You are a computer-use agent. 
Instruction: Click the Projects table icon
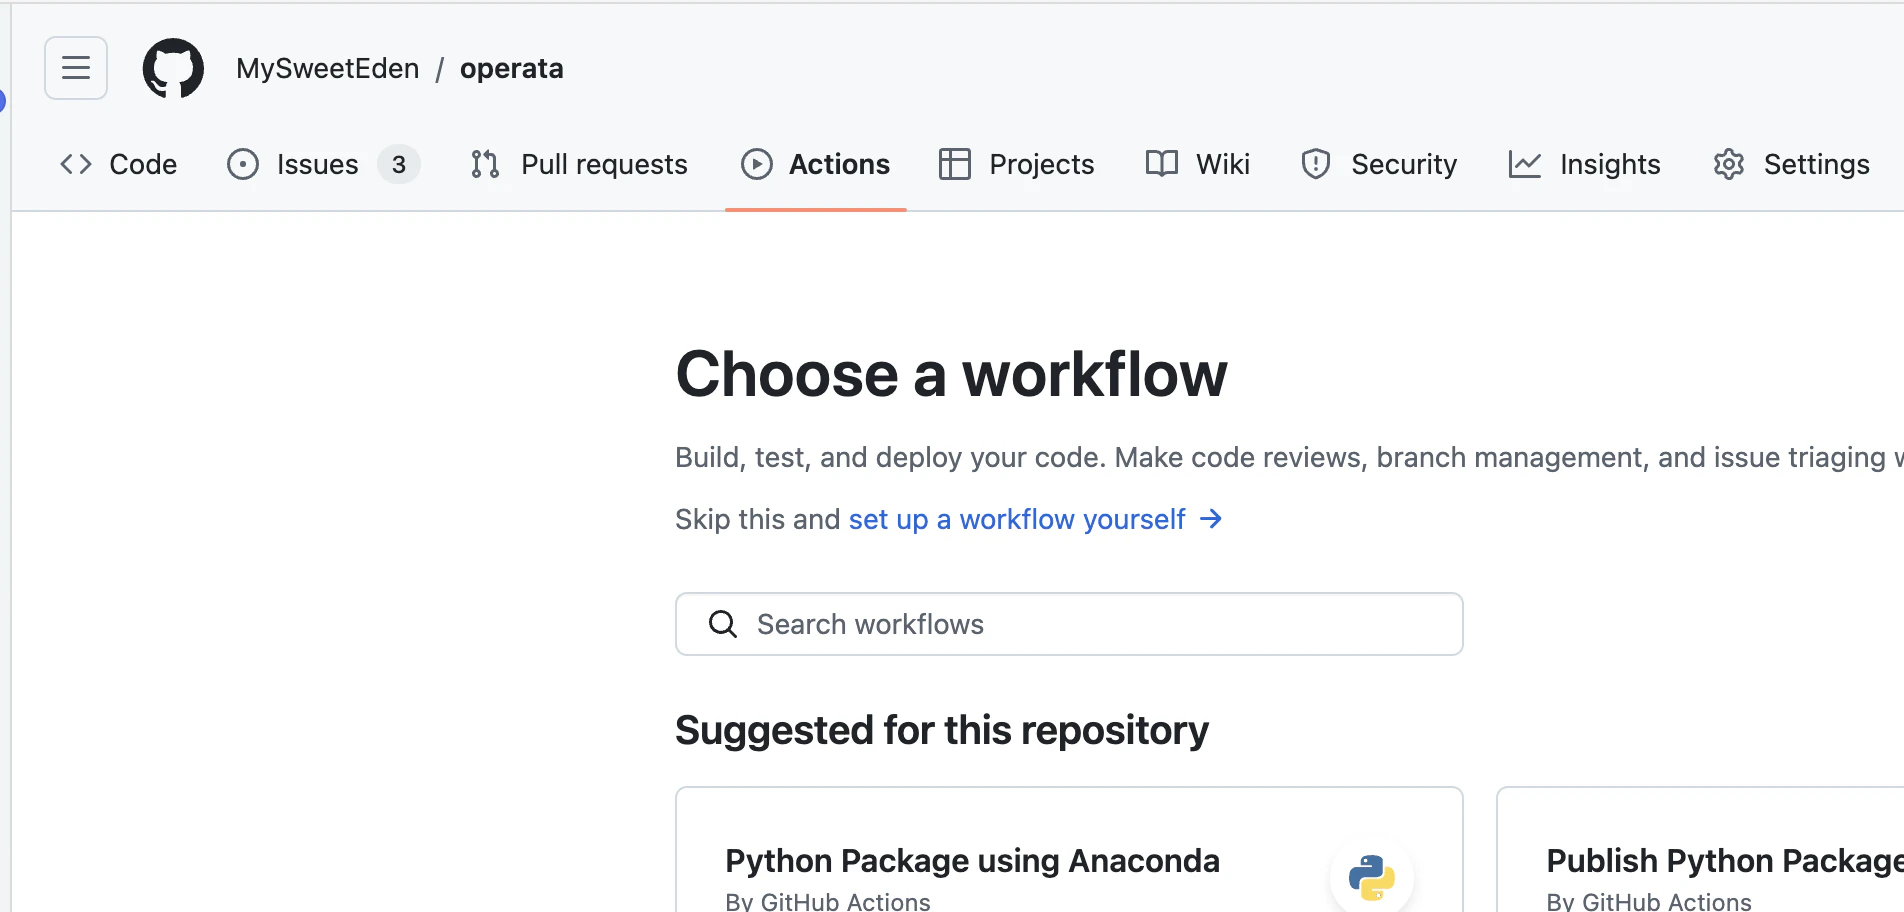tap(955, 164)
